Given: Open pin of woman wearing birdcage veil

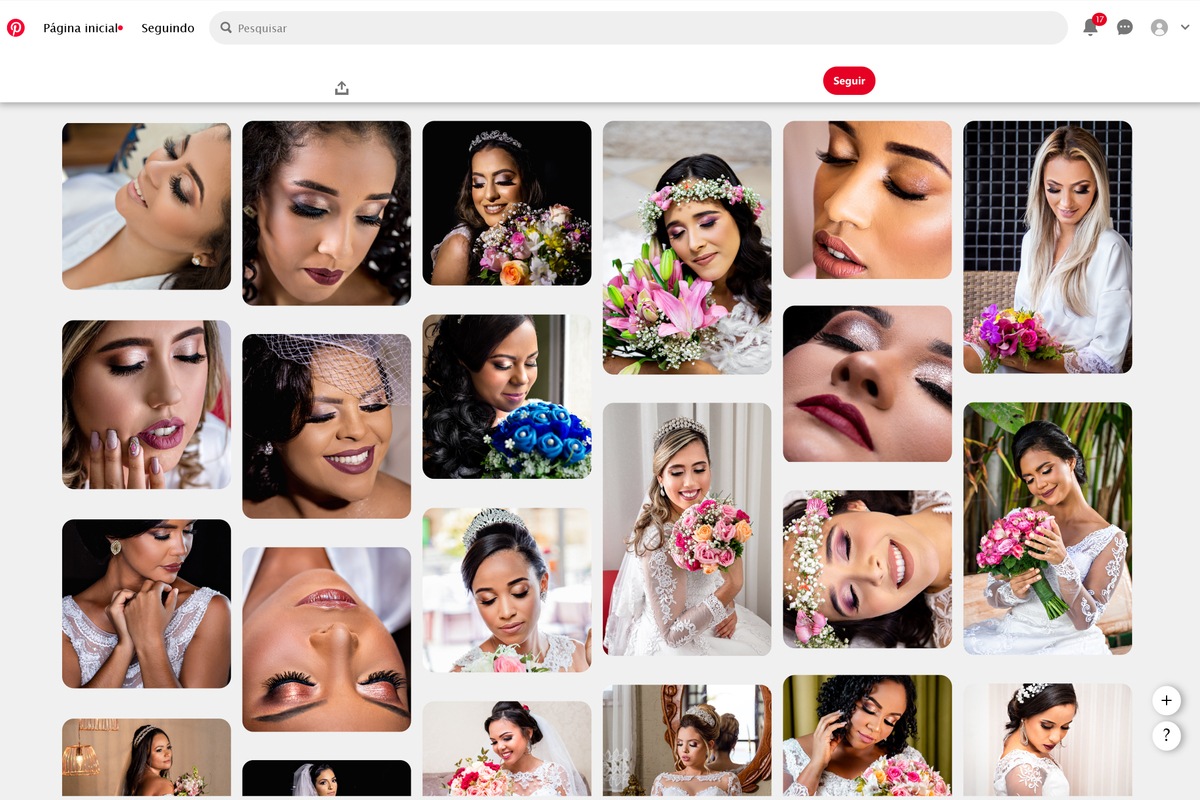Looking at the screenshot, I should pyautogui.click(x=326, y=426).
